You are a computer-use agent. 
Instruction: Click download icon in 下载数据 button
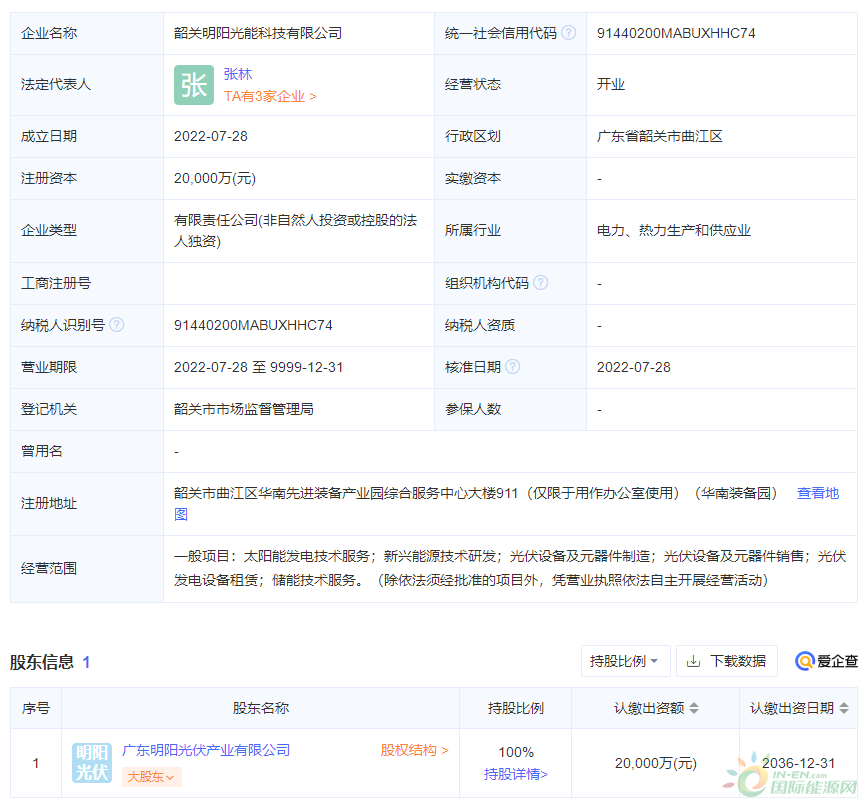694,661
